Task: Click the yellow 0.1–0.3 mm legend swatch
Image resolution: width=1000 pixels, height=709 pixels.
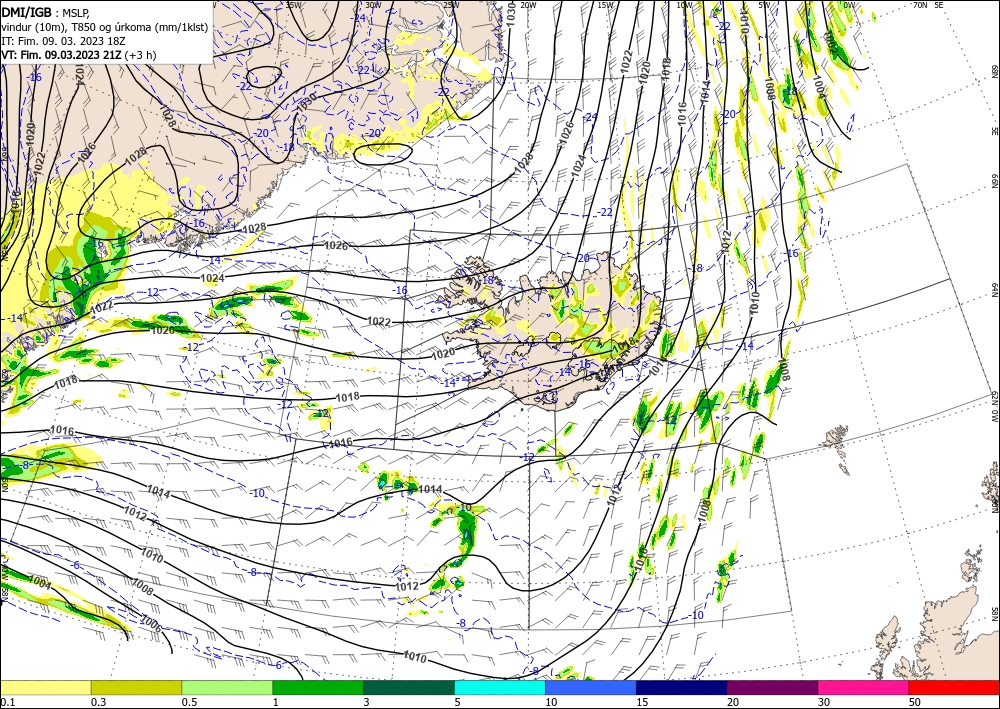Action: [x=45, y=687]
